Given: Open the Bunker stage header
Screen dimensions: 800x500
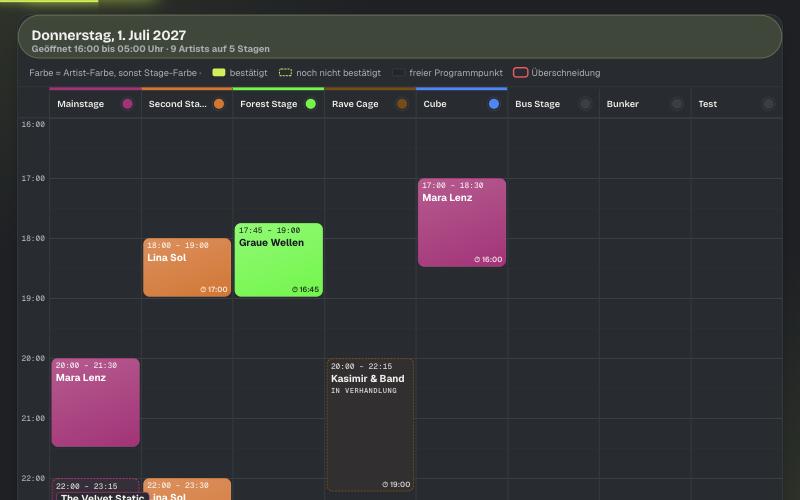Looking at the screenshot, I should (x=645, y=104).
